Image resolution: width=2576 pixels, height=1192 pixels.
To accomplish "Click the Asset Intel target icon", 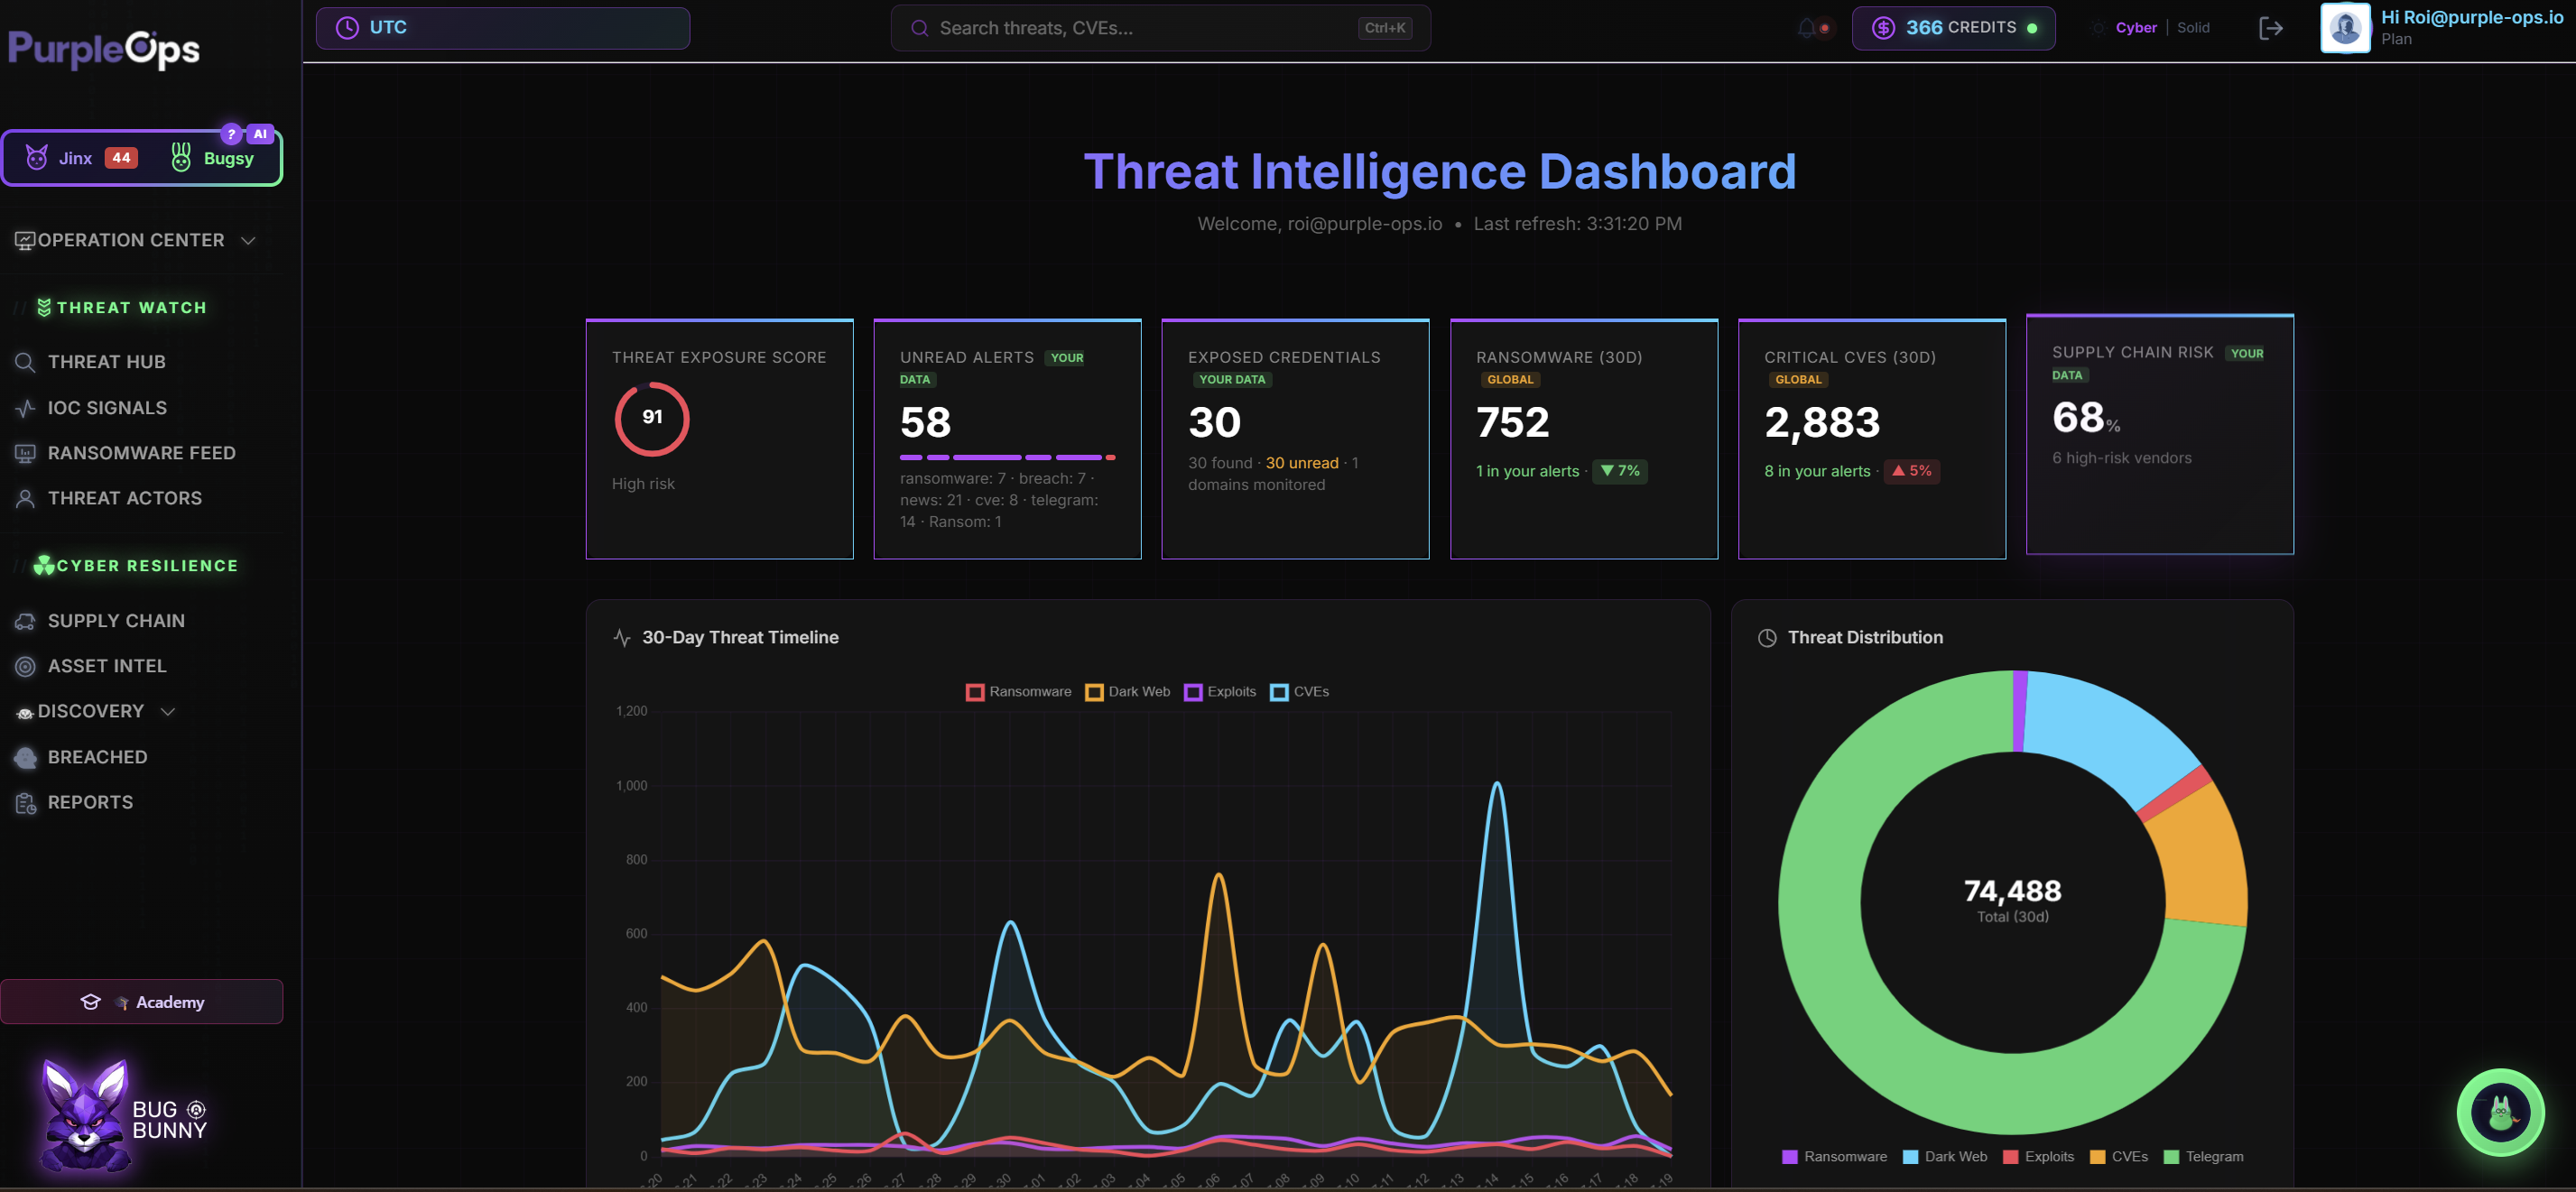I will [x=25, y=666].
